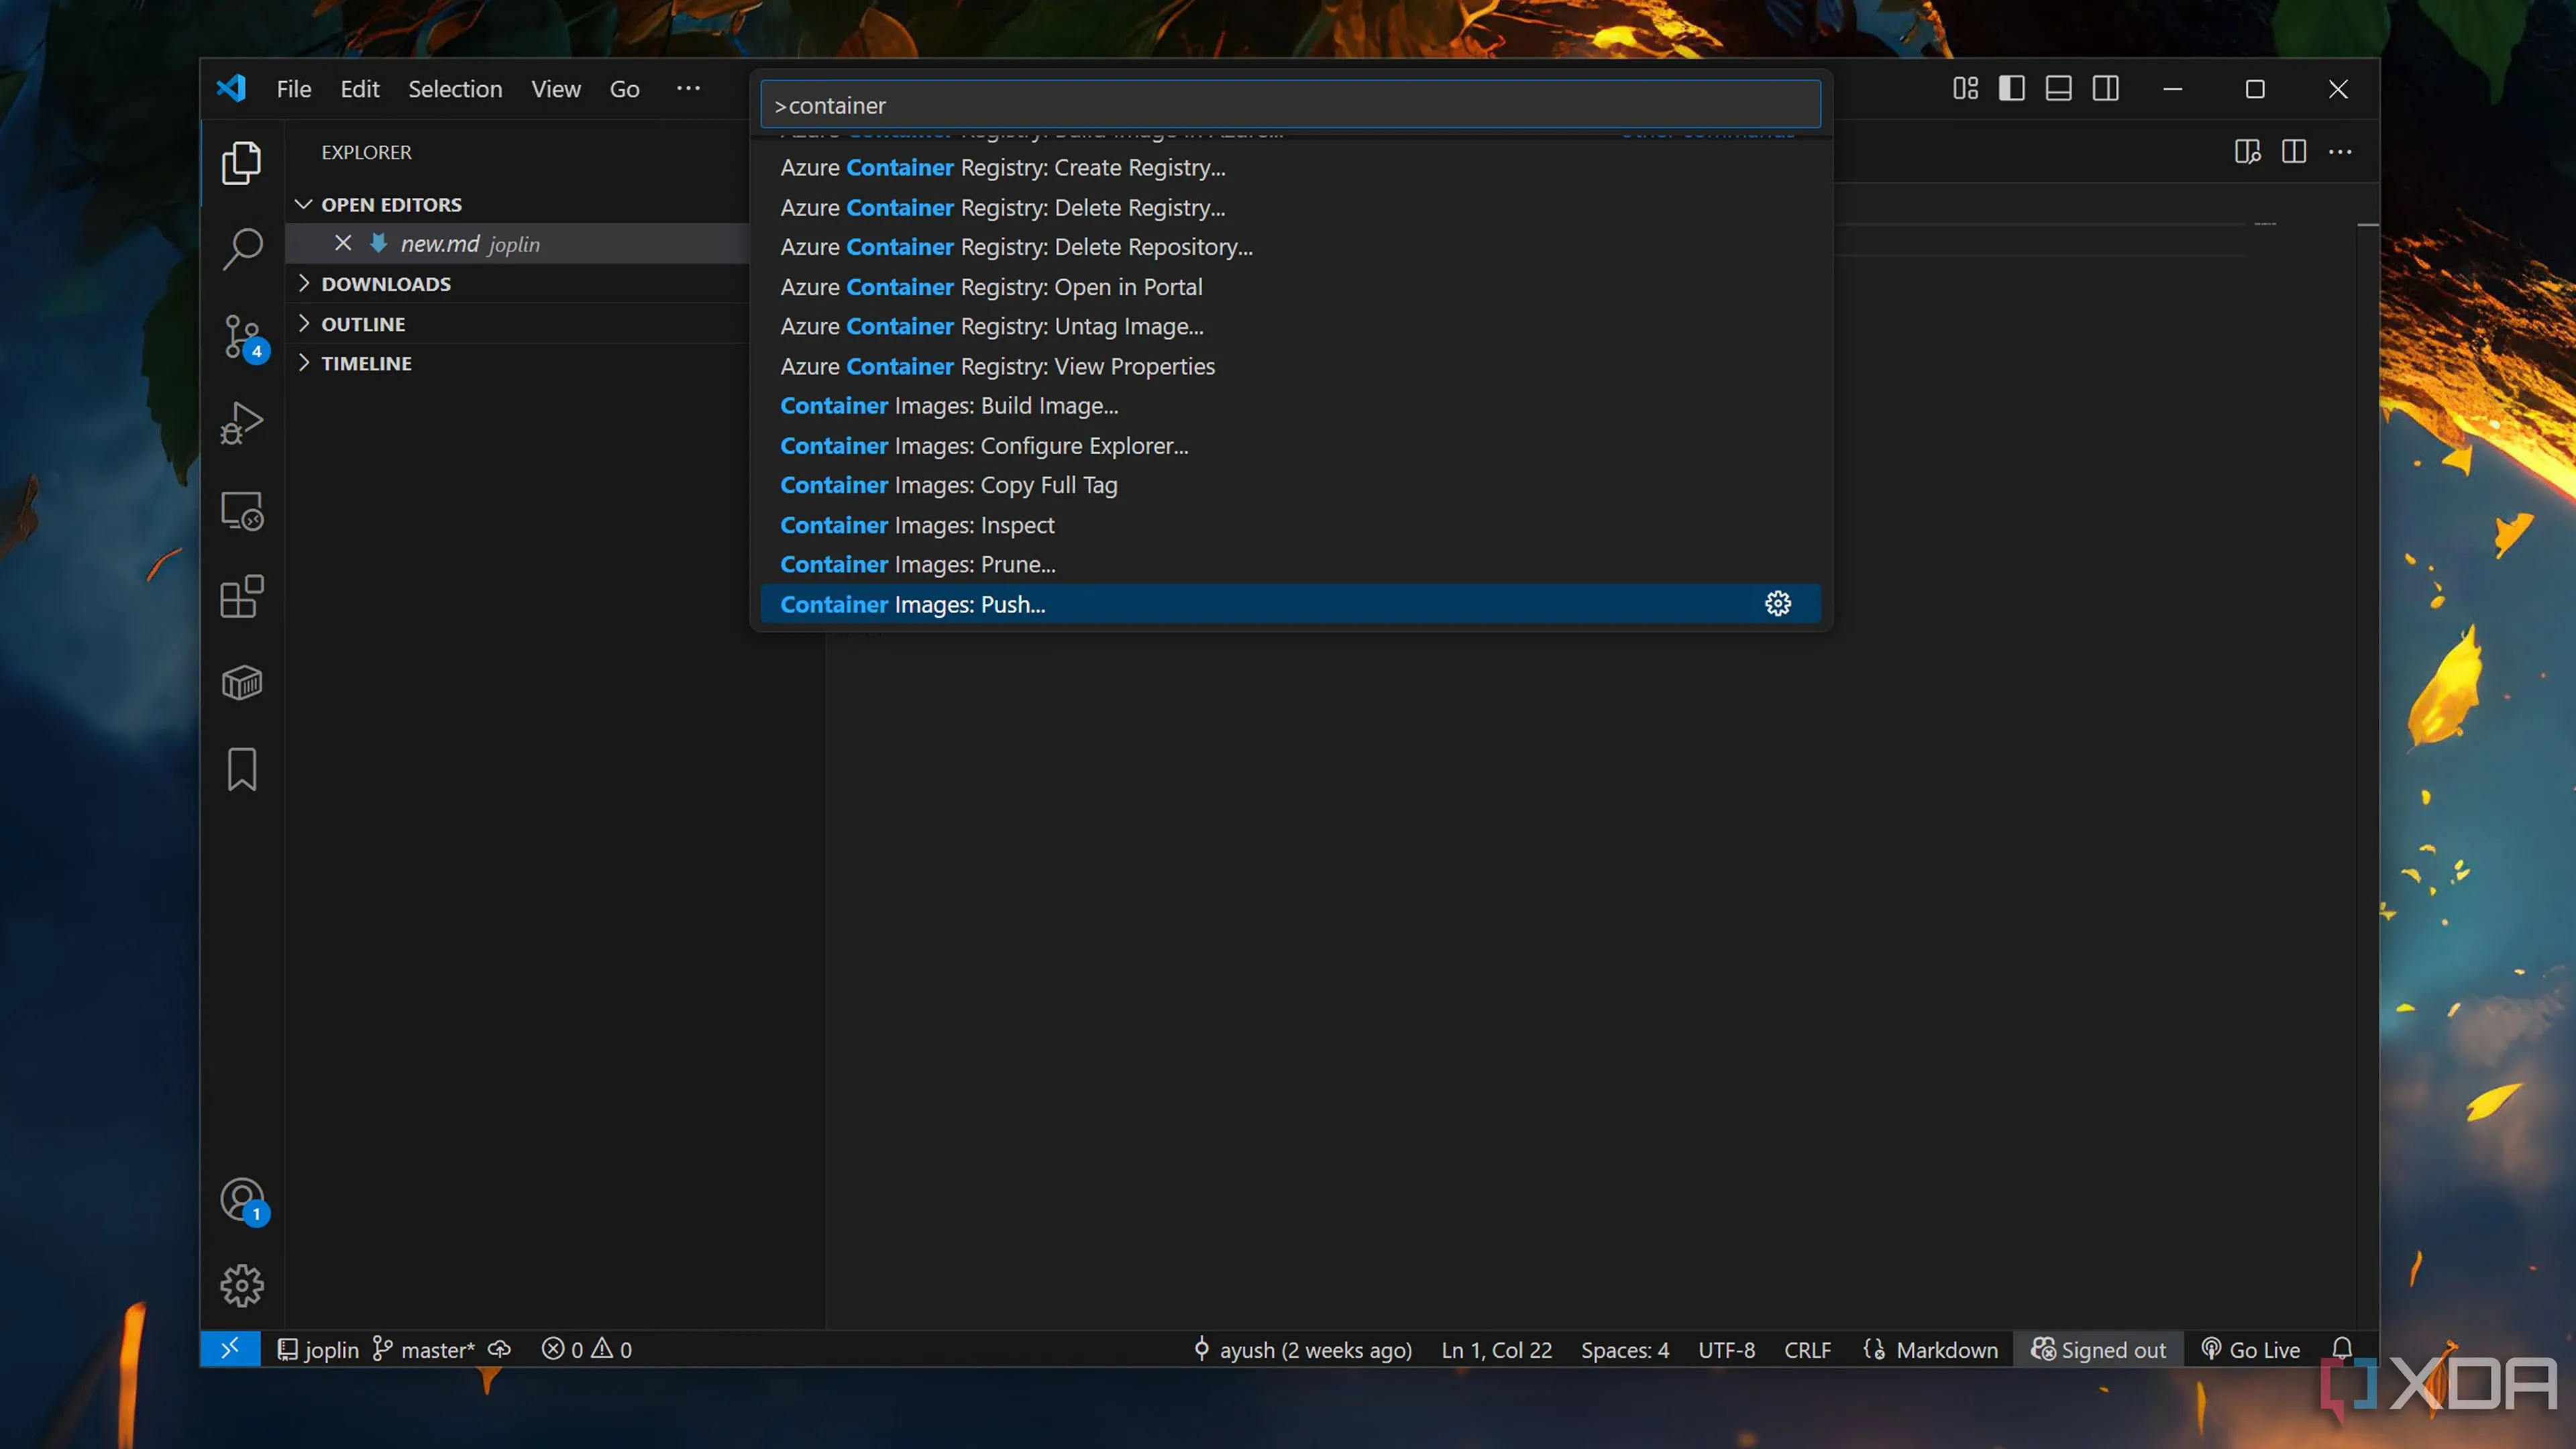Click the Publish to cloud icon
2576x1449 pixels.
[499, 1349]
